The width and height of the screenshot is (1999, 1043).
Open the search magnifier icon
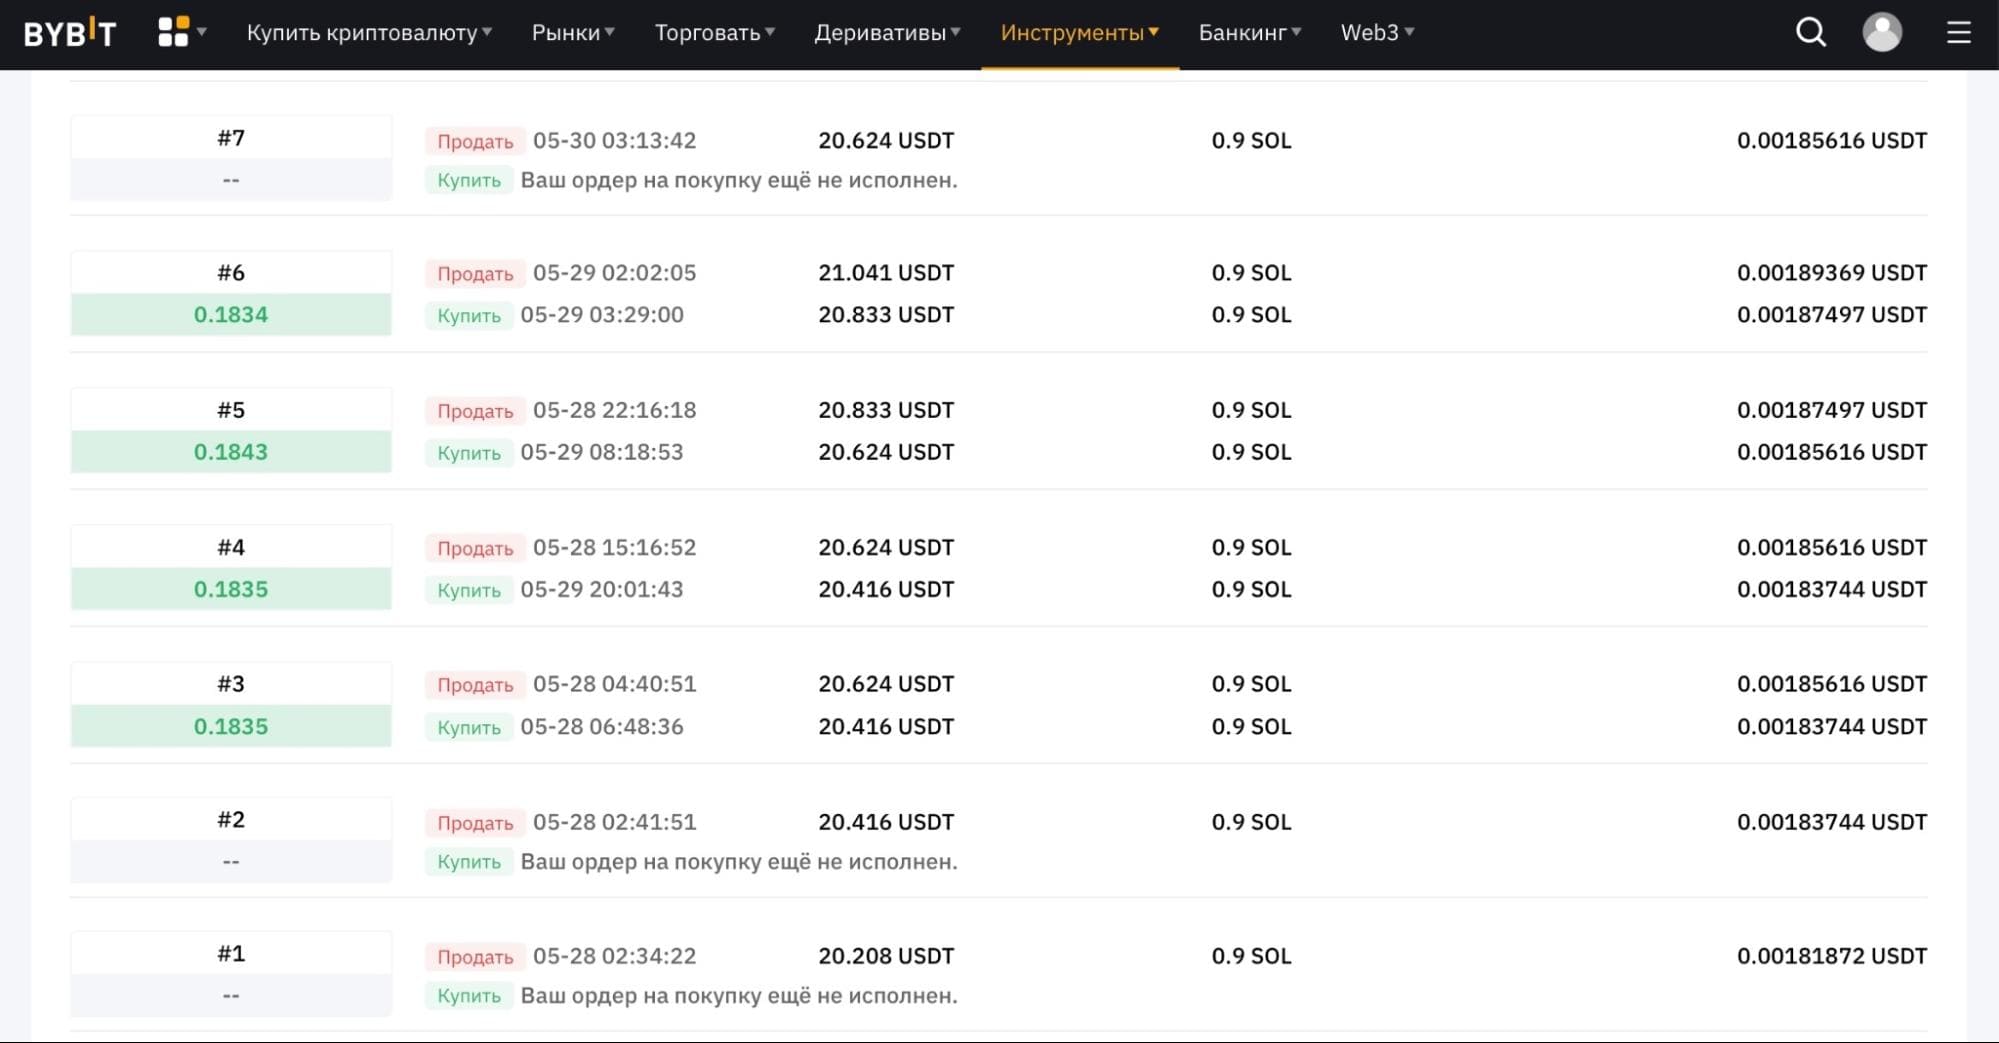pyautogui.click(x=1811, y=33)
